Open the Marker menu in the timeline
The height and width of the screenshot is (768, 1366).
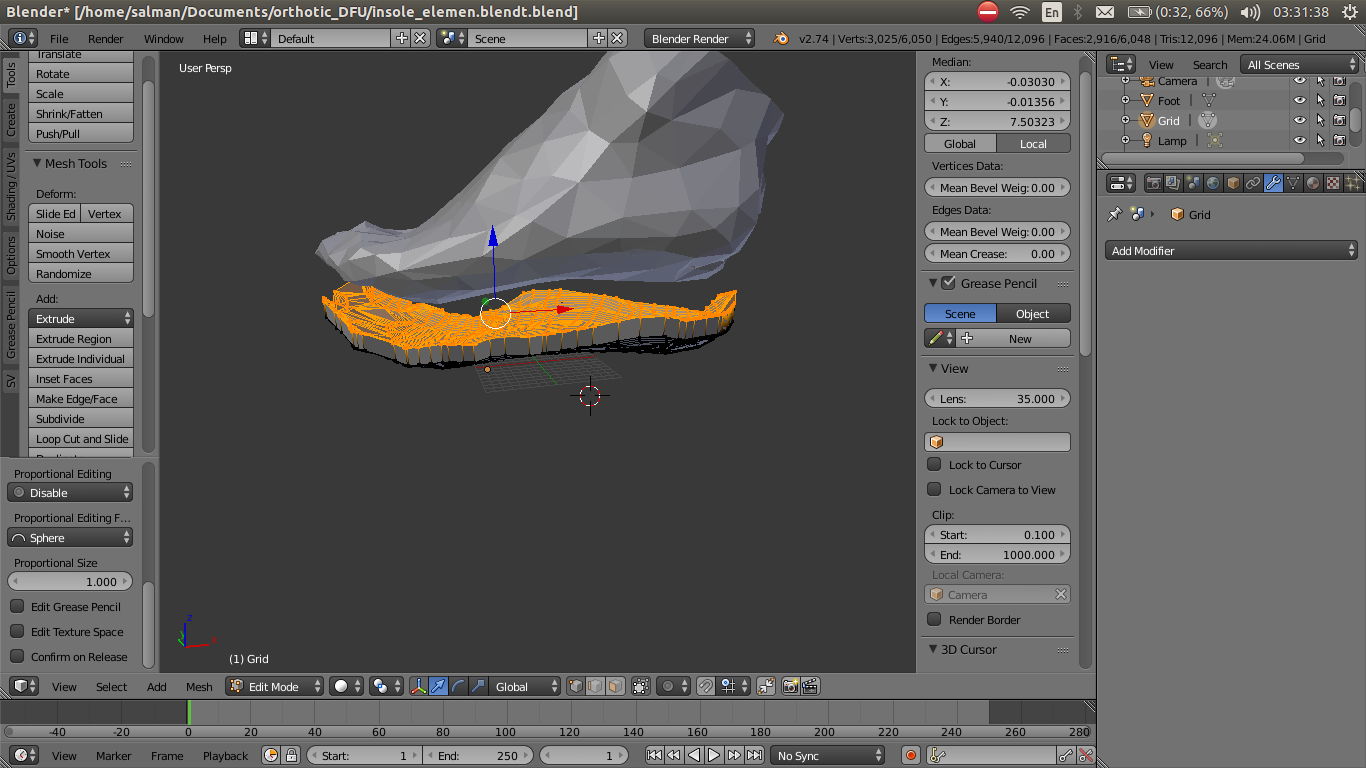112,755
